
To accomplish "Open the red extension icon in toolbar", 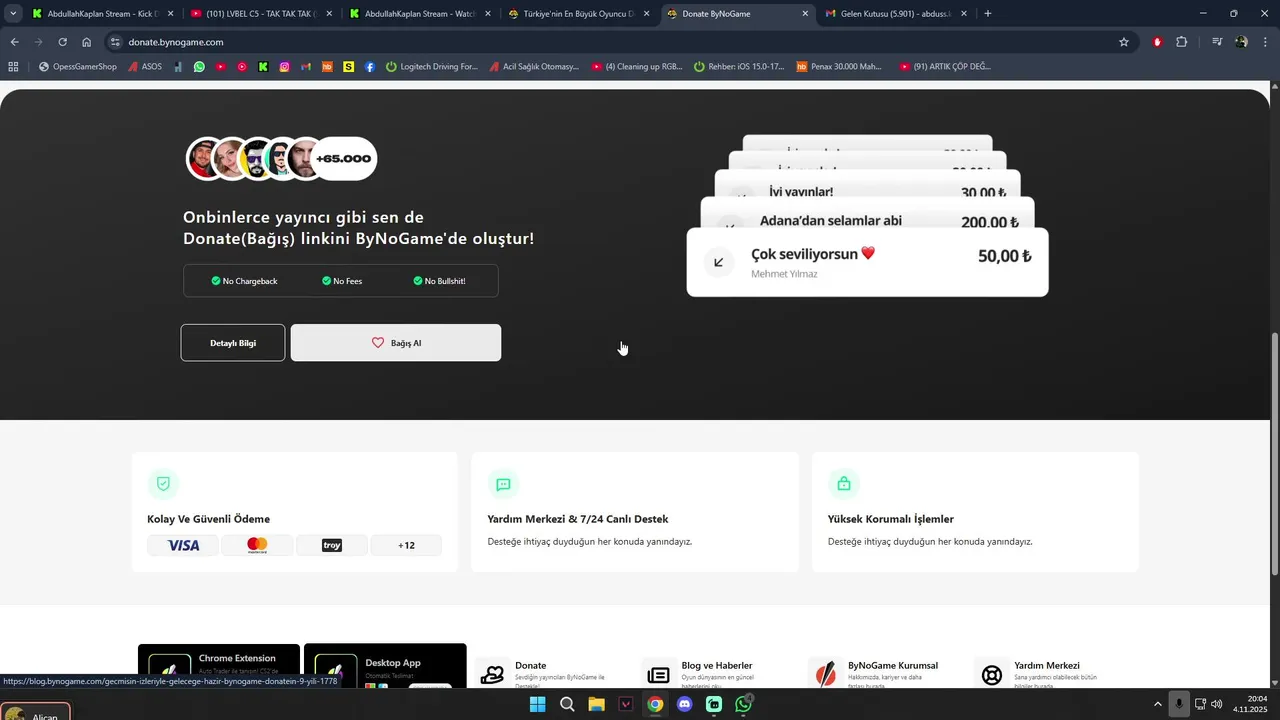I will pyautogui.click(x=1158, y=42).
